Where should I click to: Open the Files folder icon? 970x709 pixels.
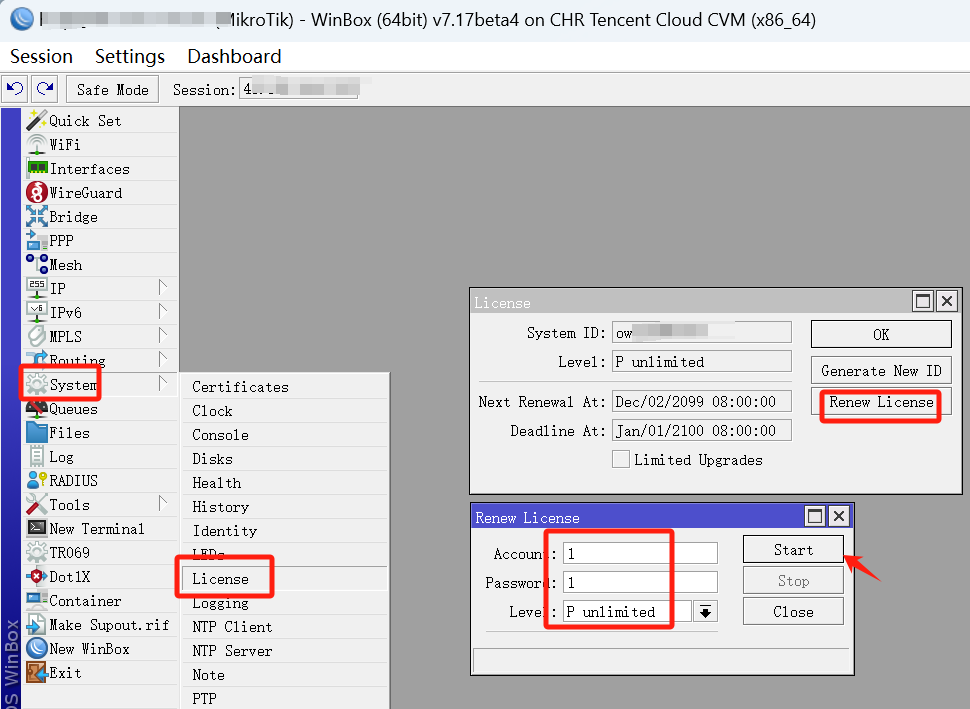pyautogui.click(x=36, y=432)
